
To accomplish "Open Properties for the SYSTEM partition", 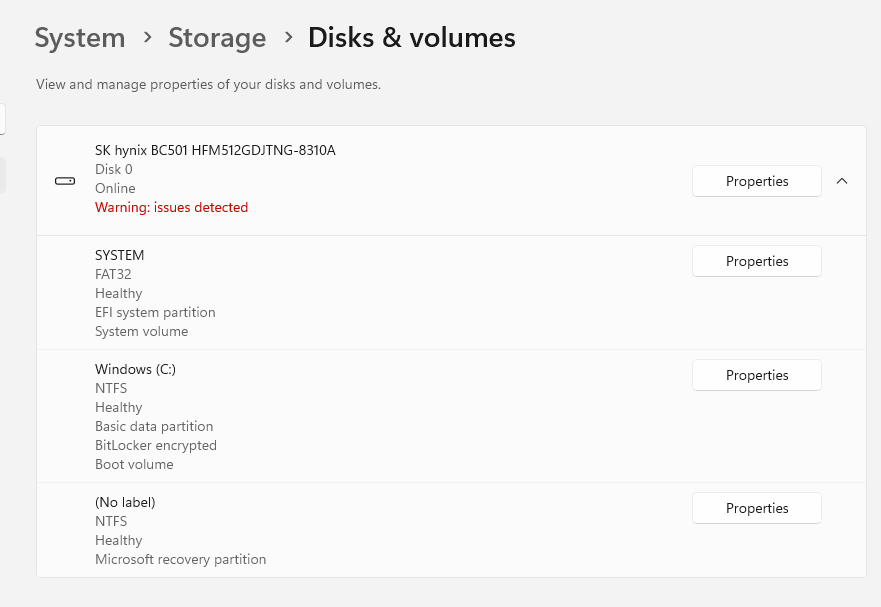I will point(756,261).
